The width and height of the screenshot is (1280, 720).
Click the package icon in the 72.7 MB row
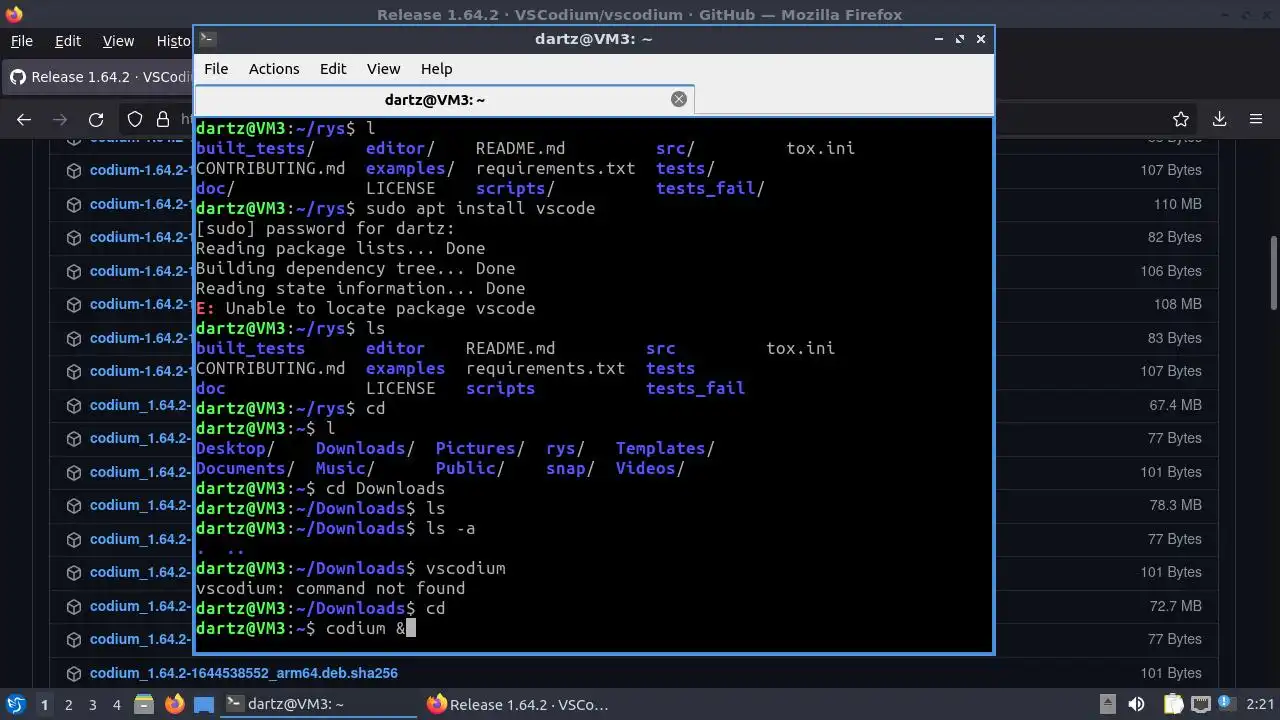(x=74, y=606)
